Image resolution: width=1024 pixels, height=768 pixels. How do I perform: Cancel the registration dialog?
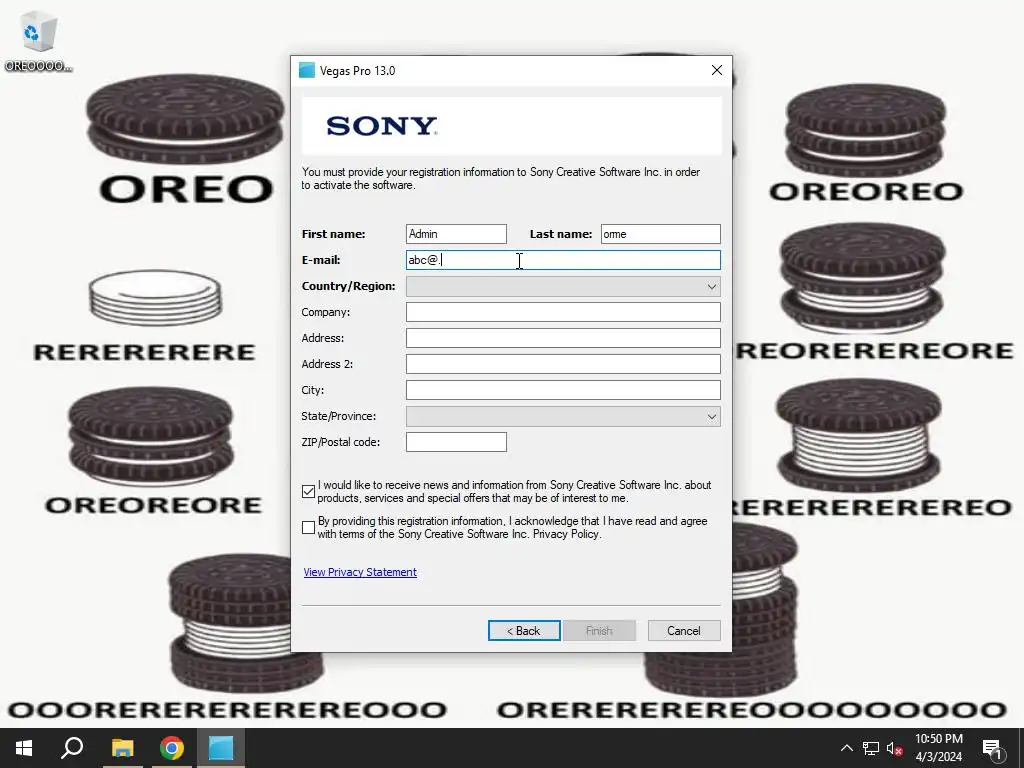[x=684, y=631]
